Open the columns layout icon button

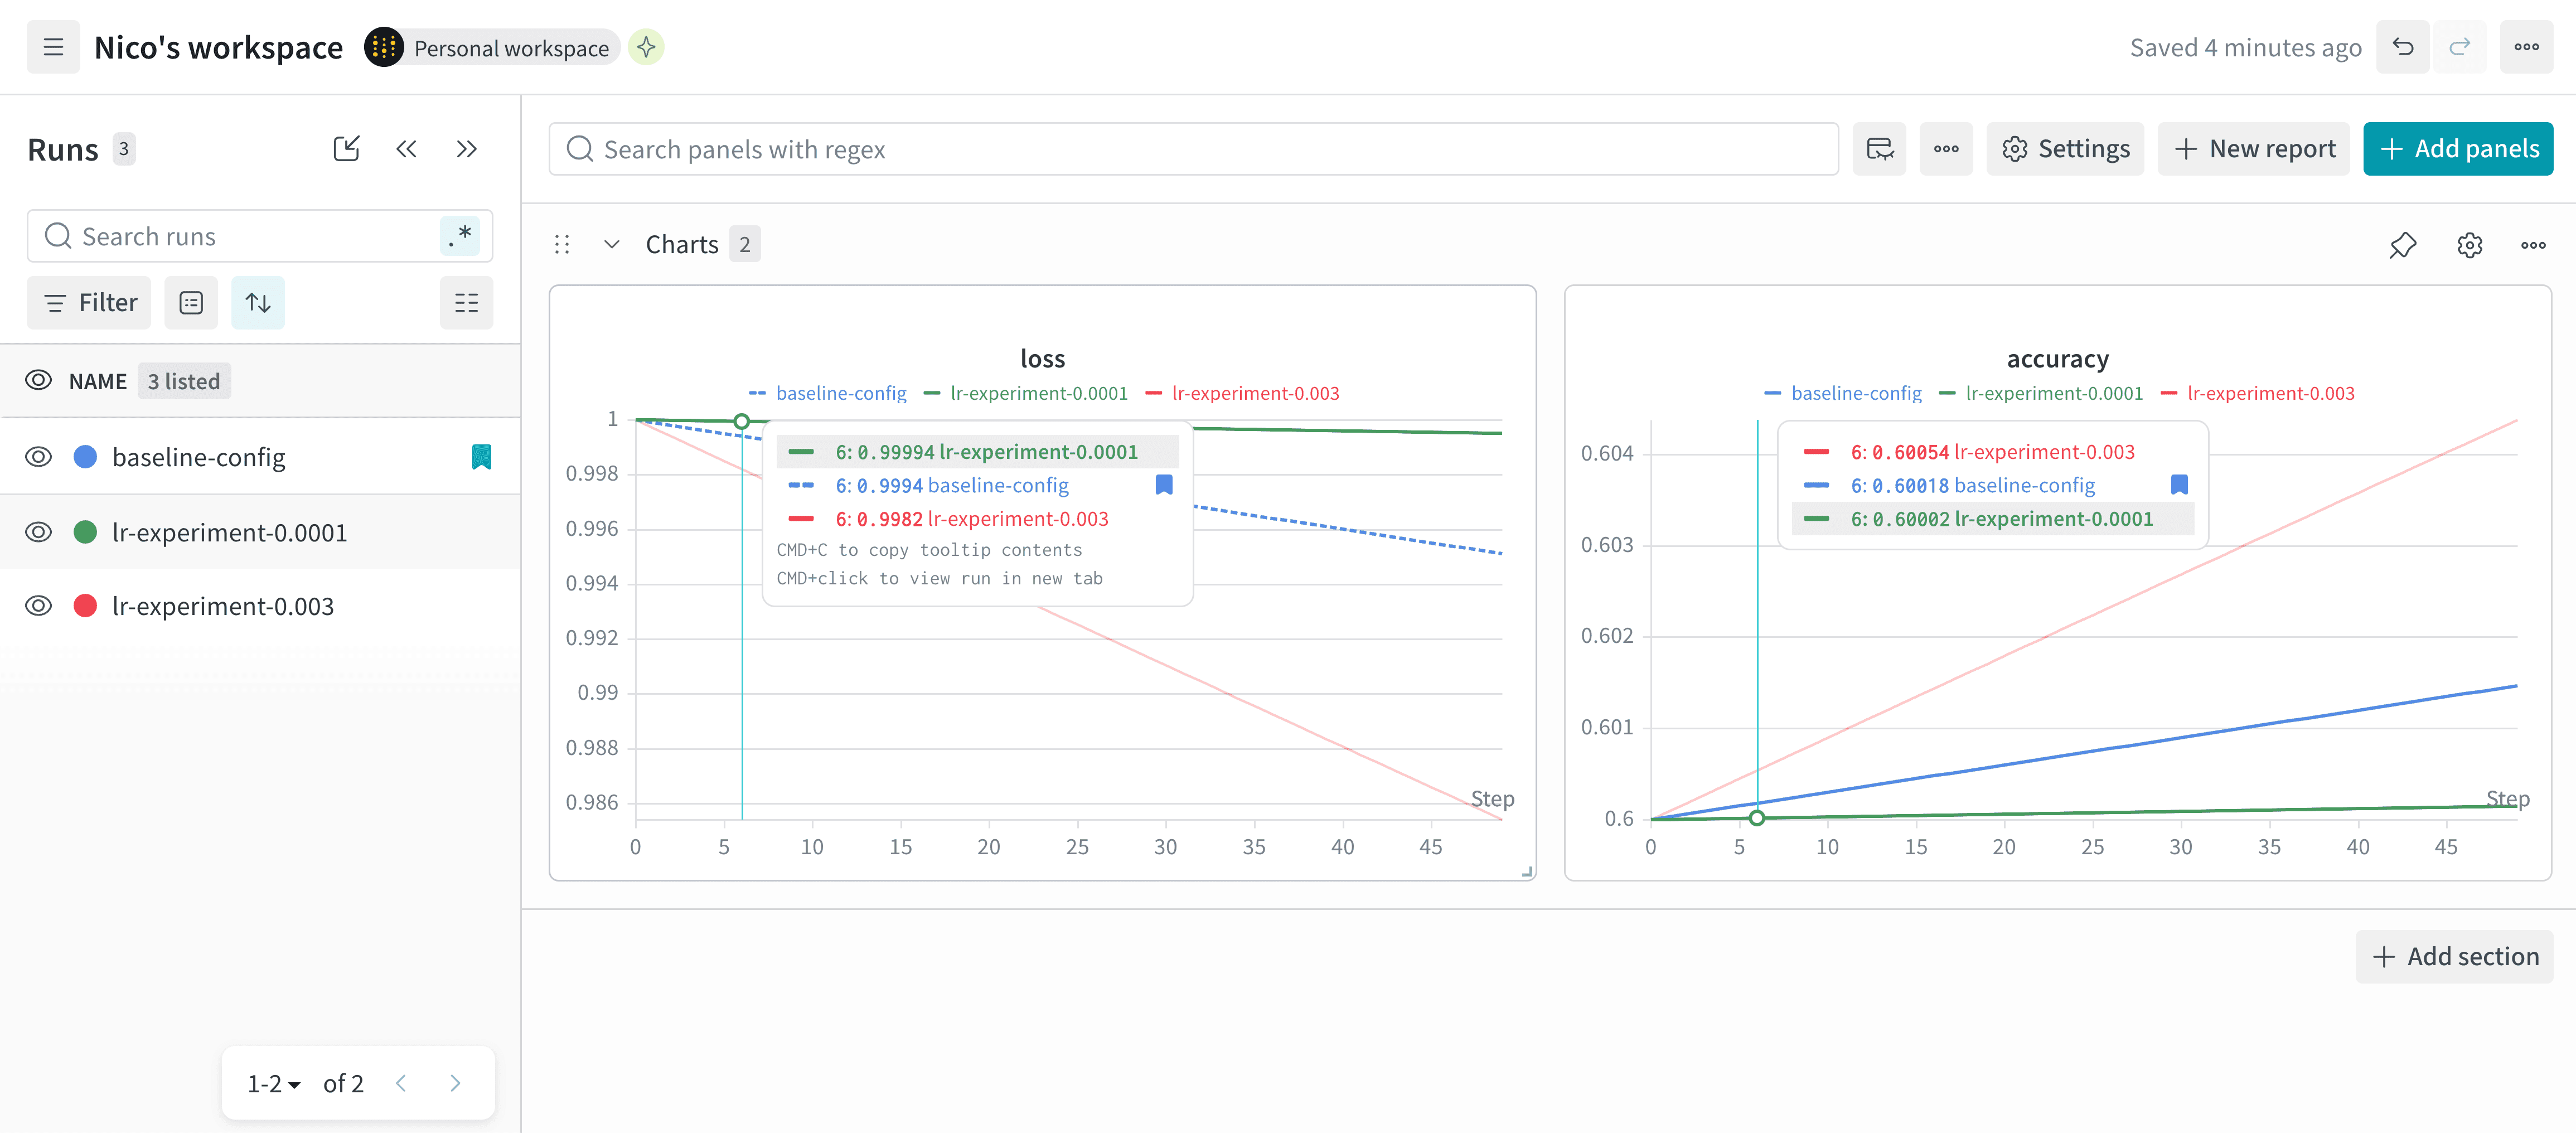466,303
